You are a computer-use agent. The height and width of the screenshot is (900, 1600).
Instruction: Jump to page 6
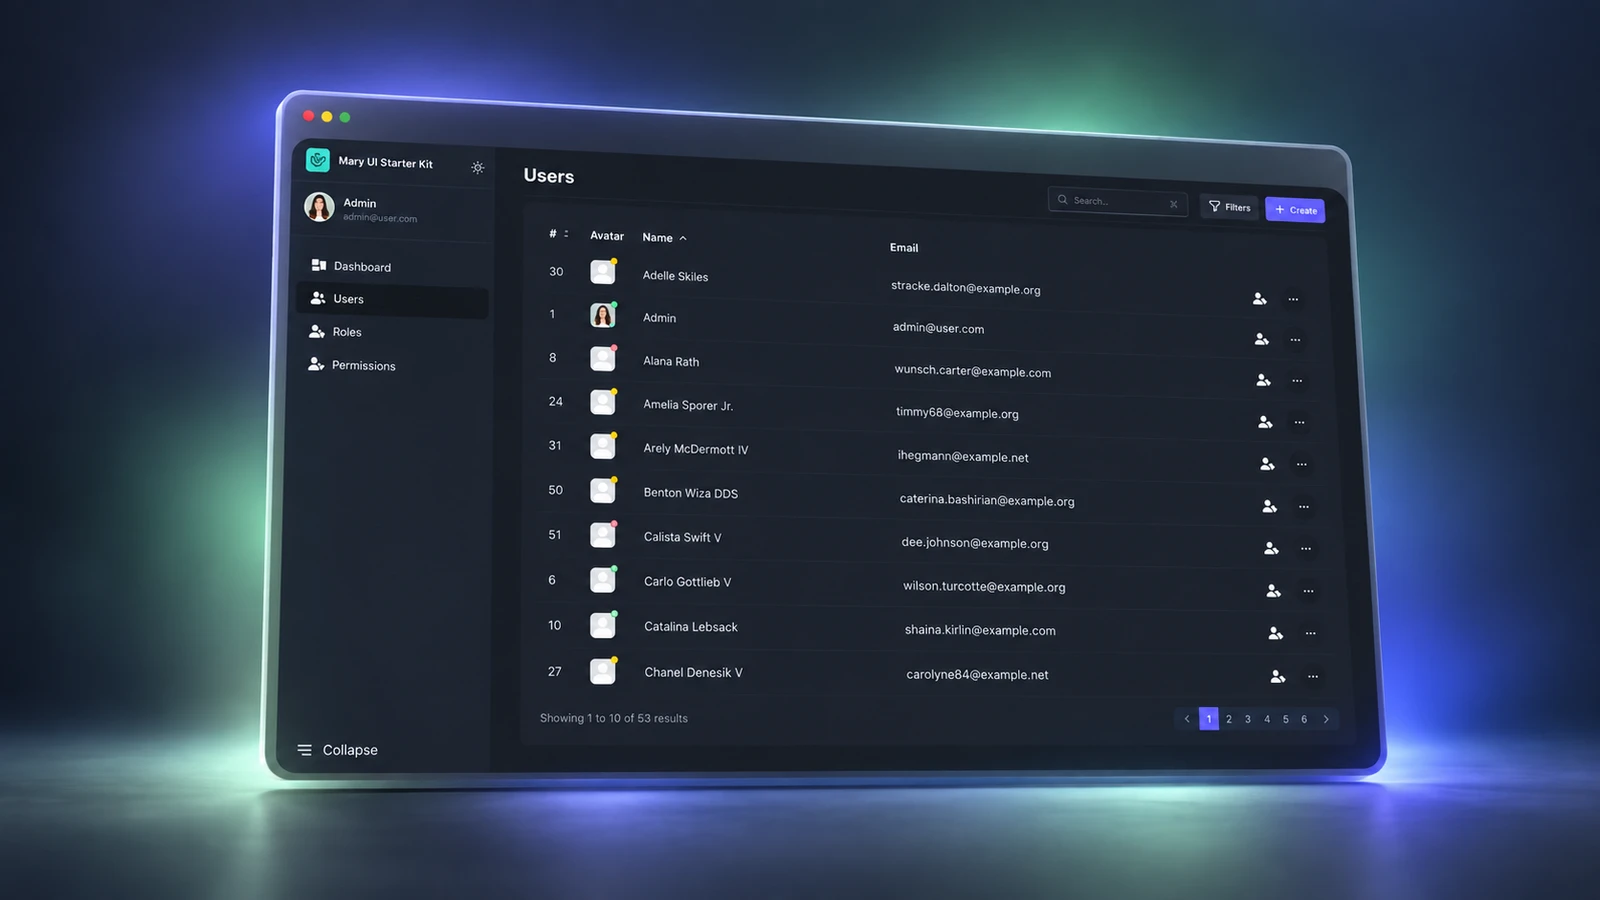(1304, 719)
